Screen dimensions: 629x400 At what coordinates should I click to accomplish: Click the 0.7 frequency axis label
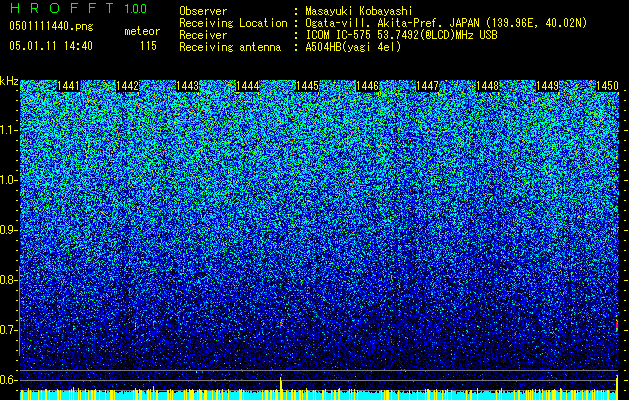click(8, 330)
